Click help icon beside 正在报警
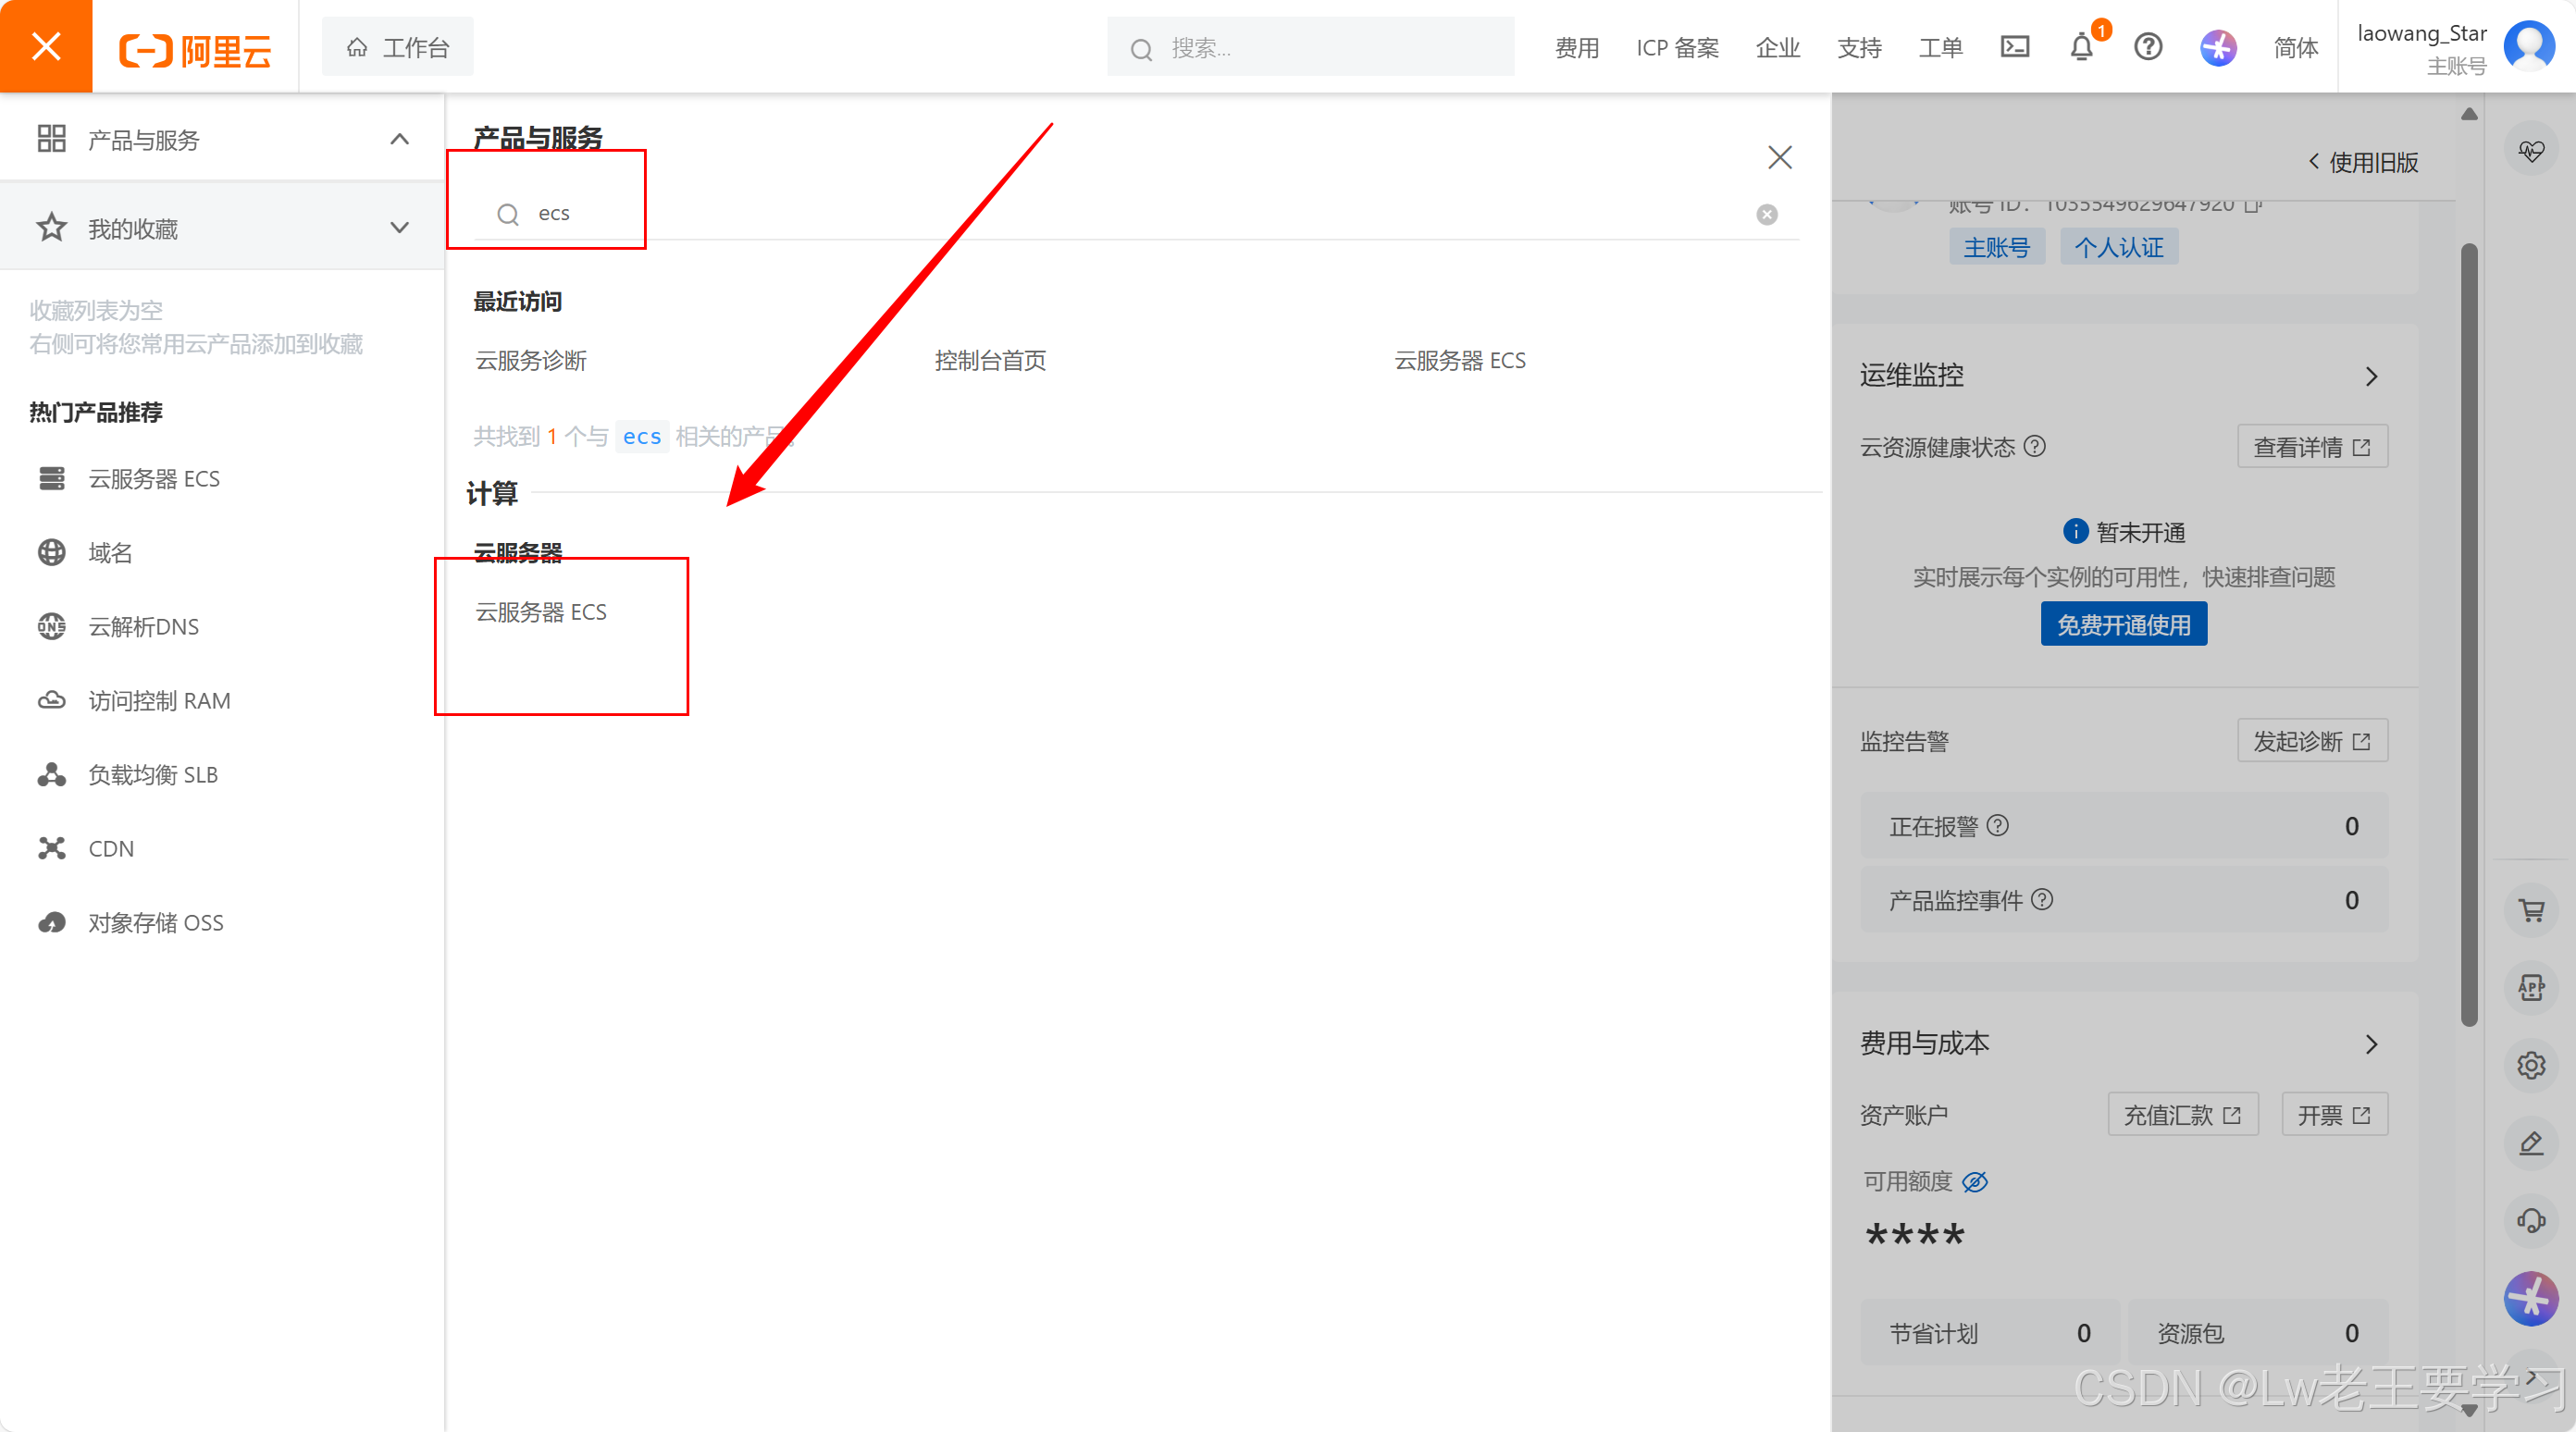The height and width of the screenshot is (1432, 2576). pos(1997,825)
